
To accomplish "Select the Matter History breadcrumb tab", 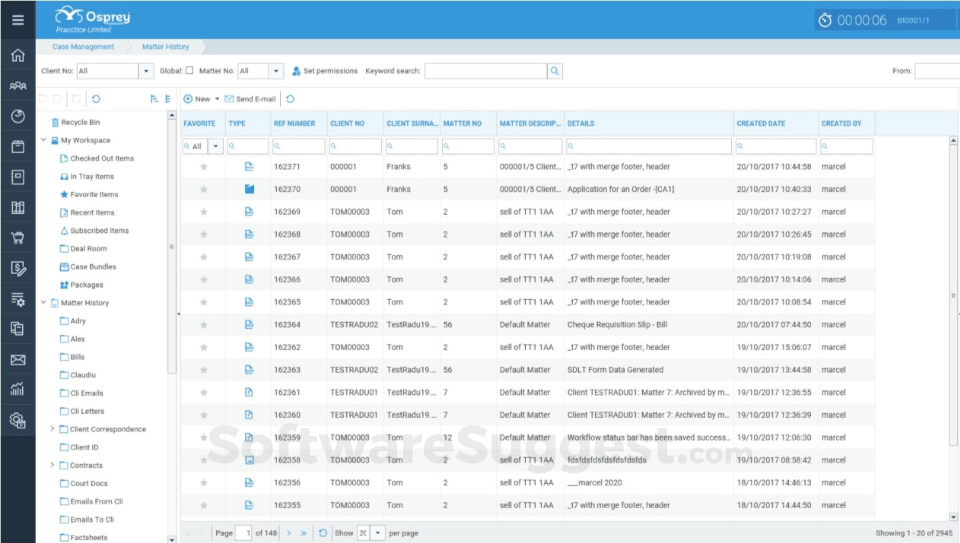I will click(166, 47).
